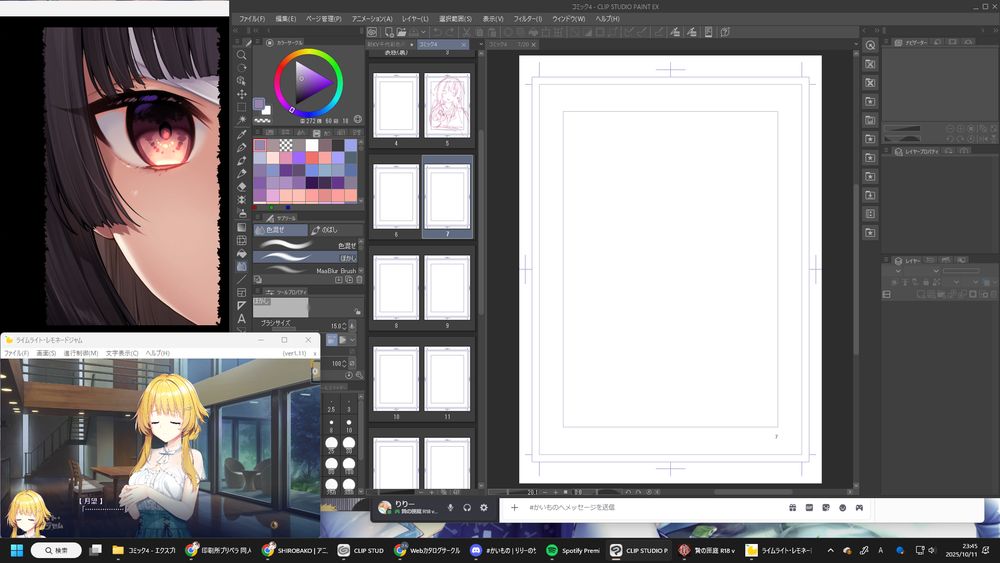The height and width of the screenshot is (563, 1000).
Task: Open page 10 thumbnail in page manager
Action: pyautogui.click(x=396, y=379)
